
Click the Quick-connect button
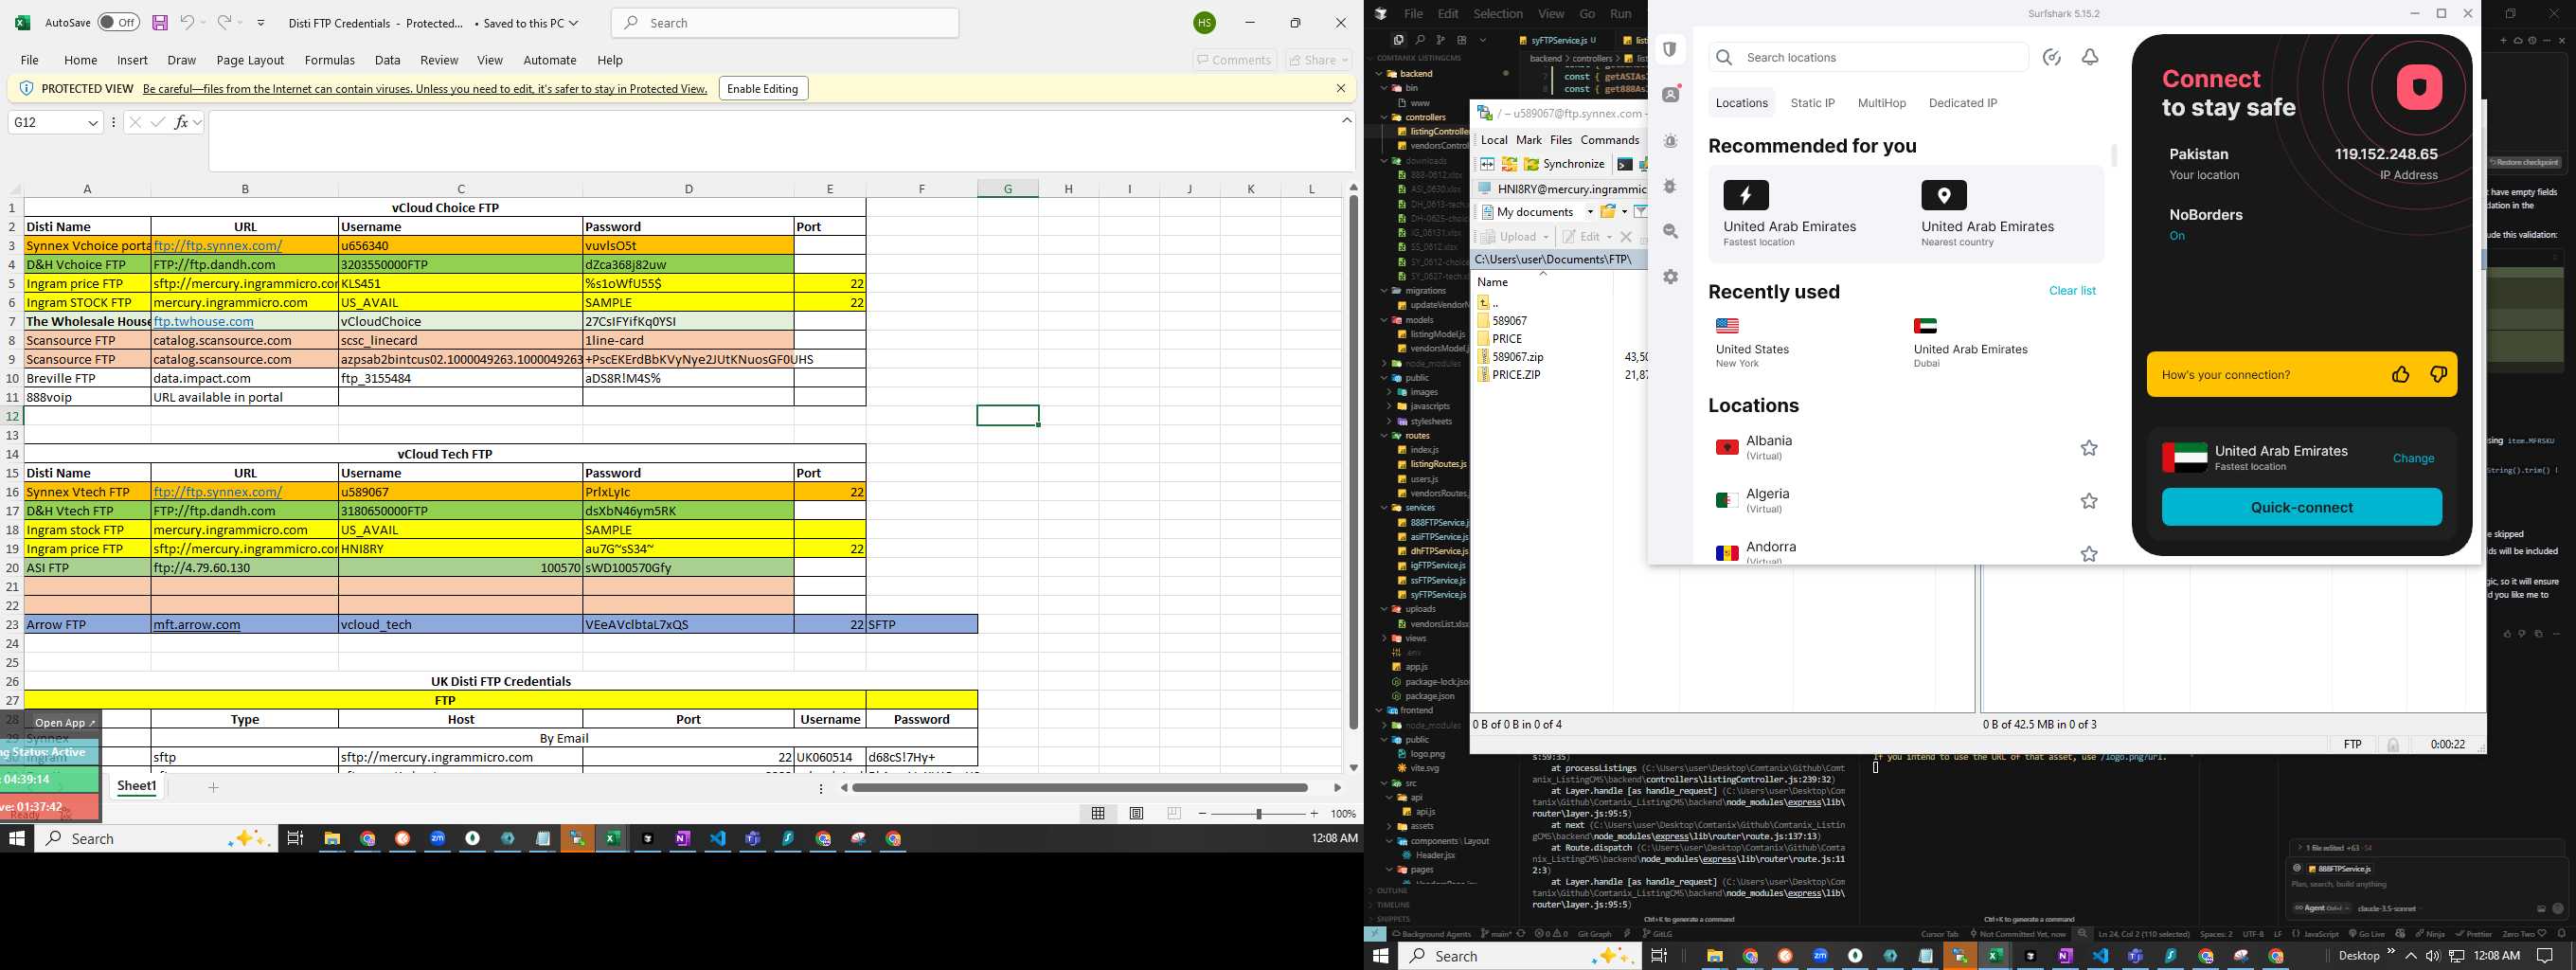pos(2301,507)
